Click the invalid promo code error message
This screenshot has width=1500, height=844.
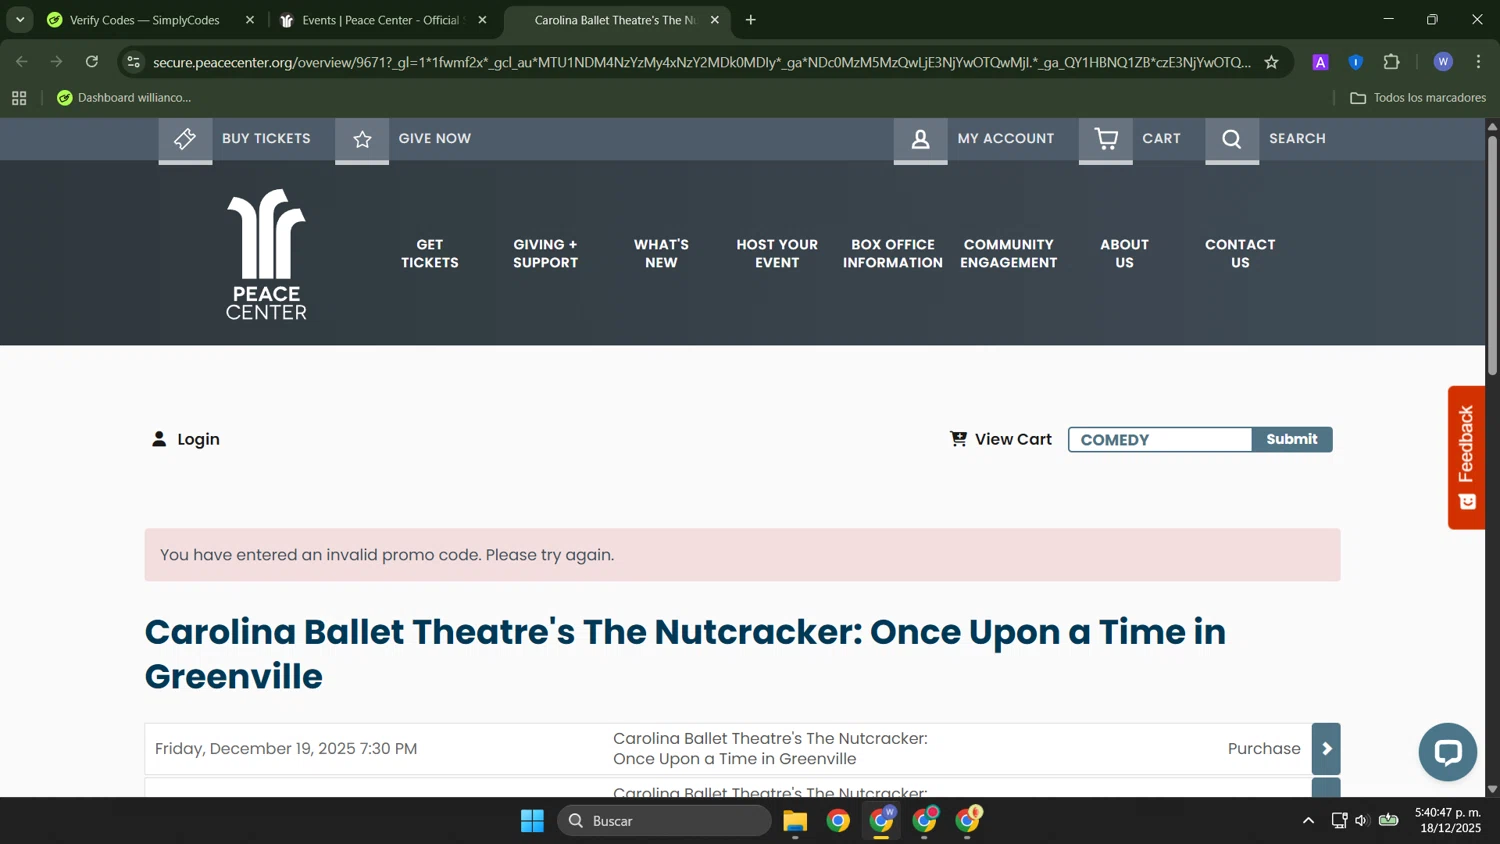[x=742, y=555]
